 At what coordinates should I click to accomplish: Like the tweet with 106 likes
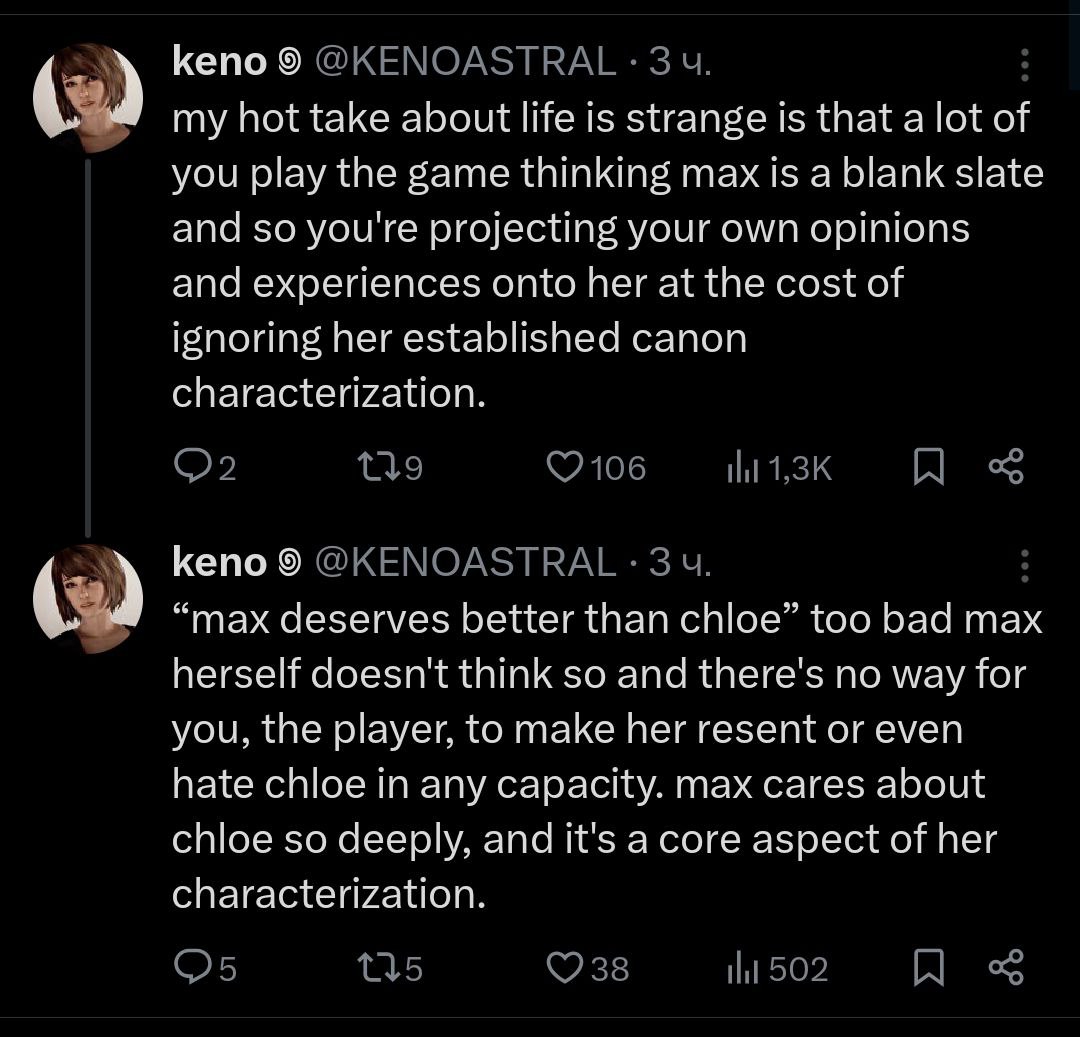click(566, 468)
